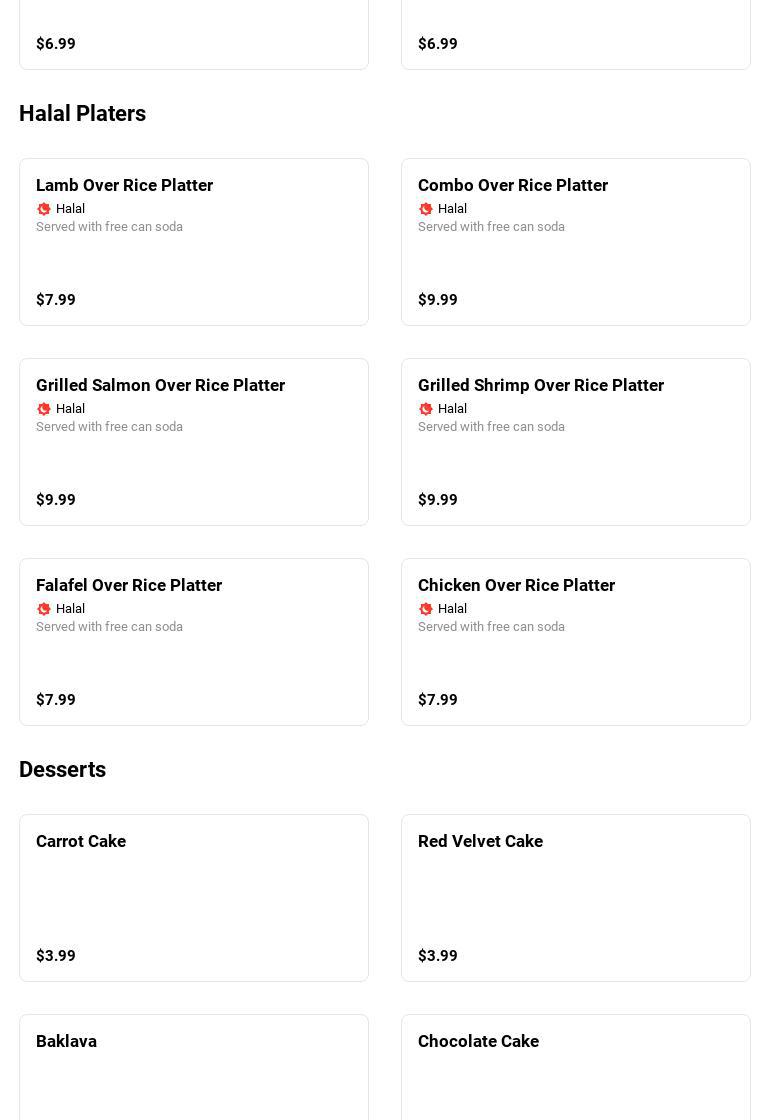Select the Red Velvet Cake card

576,898
